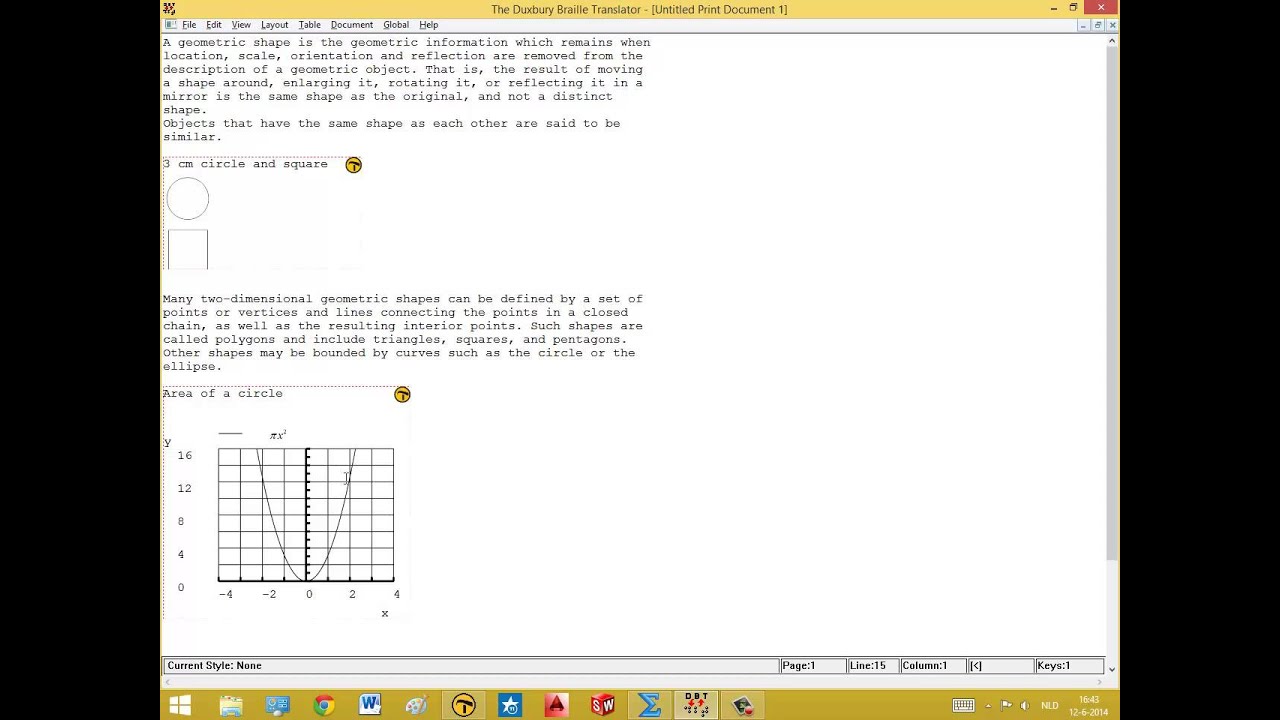
Task: Open the Global menu
Action: click(x=396, y=25)
